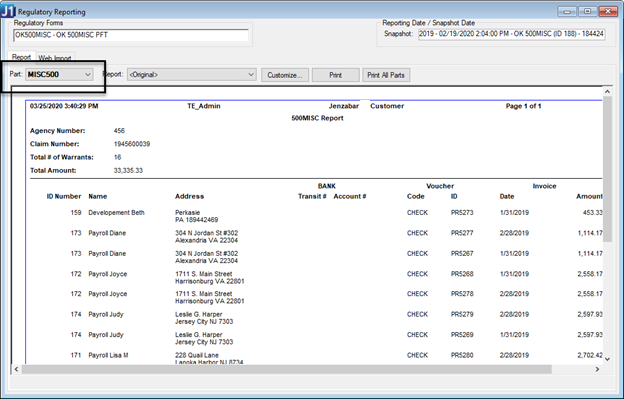Viewport: 624px width, 399px height.
Task: Click the Address column header
Action: (x=189, y=196)
